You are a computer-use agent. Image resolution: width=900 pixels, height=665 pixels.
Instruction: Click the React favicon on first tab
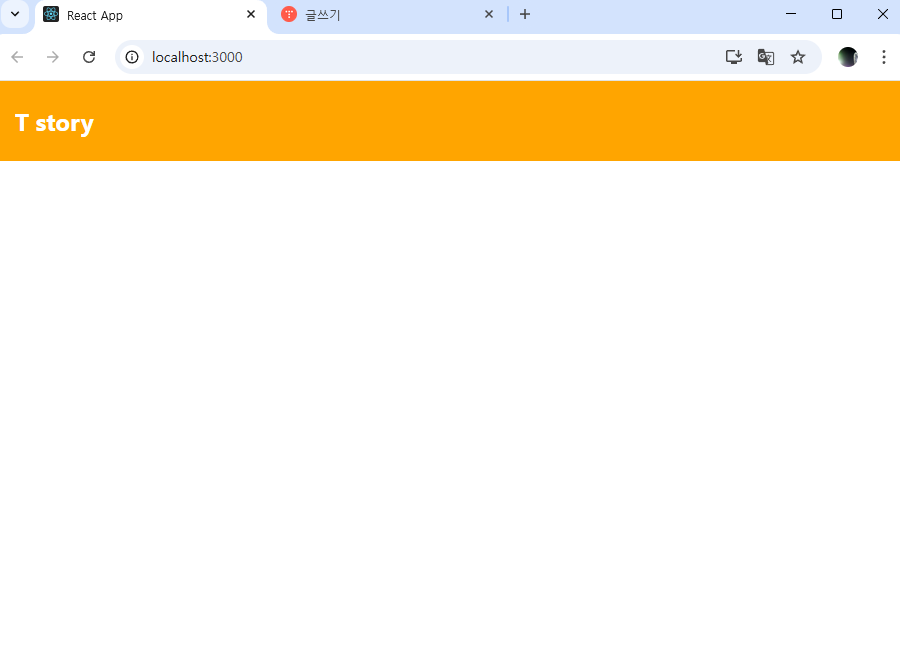(x=51, y=14)
